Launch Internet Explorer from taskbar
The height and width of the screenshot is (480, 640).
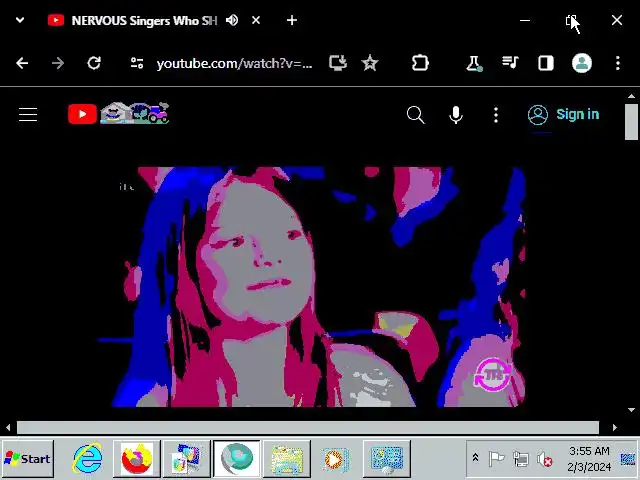click(x=87, y=459)
